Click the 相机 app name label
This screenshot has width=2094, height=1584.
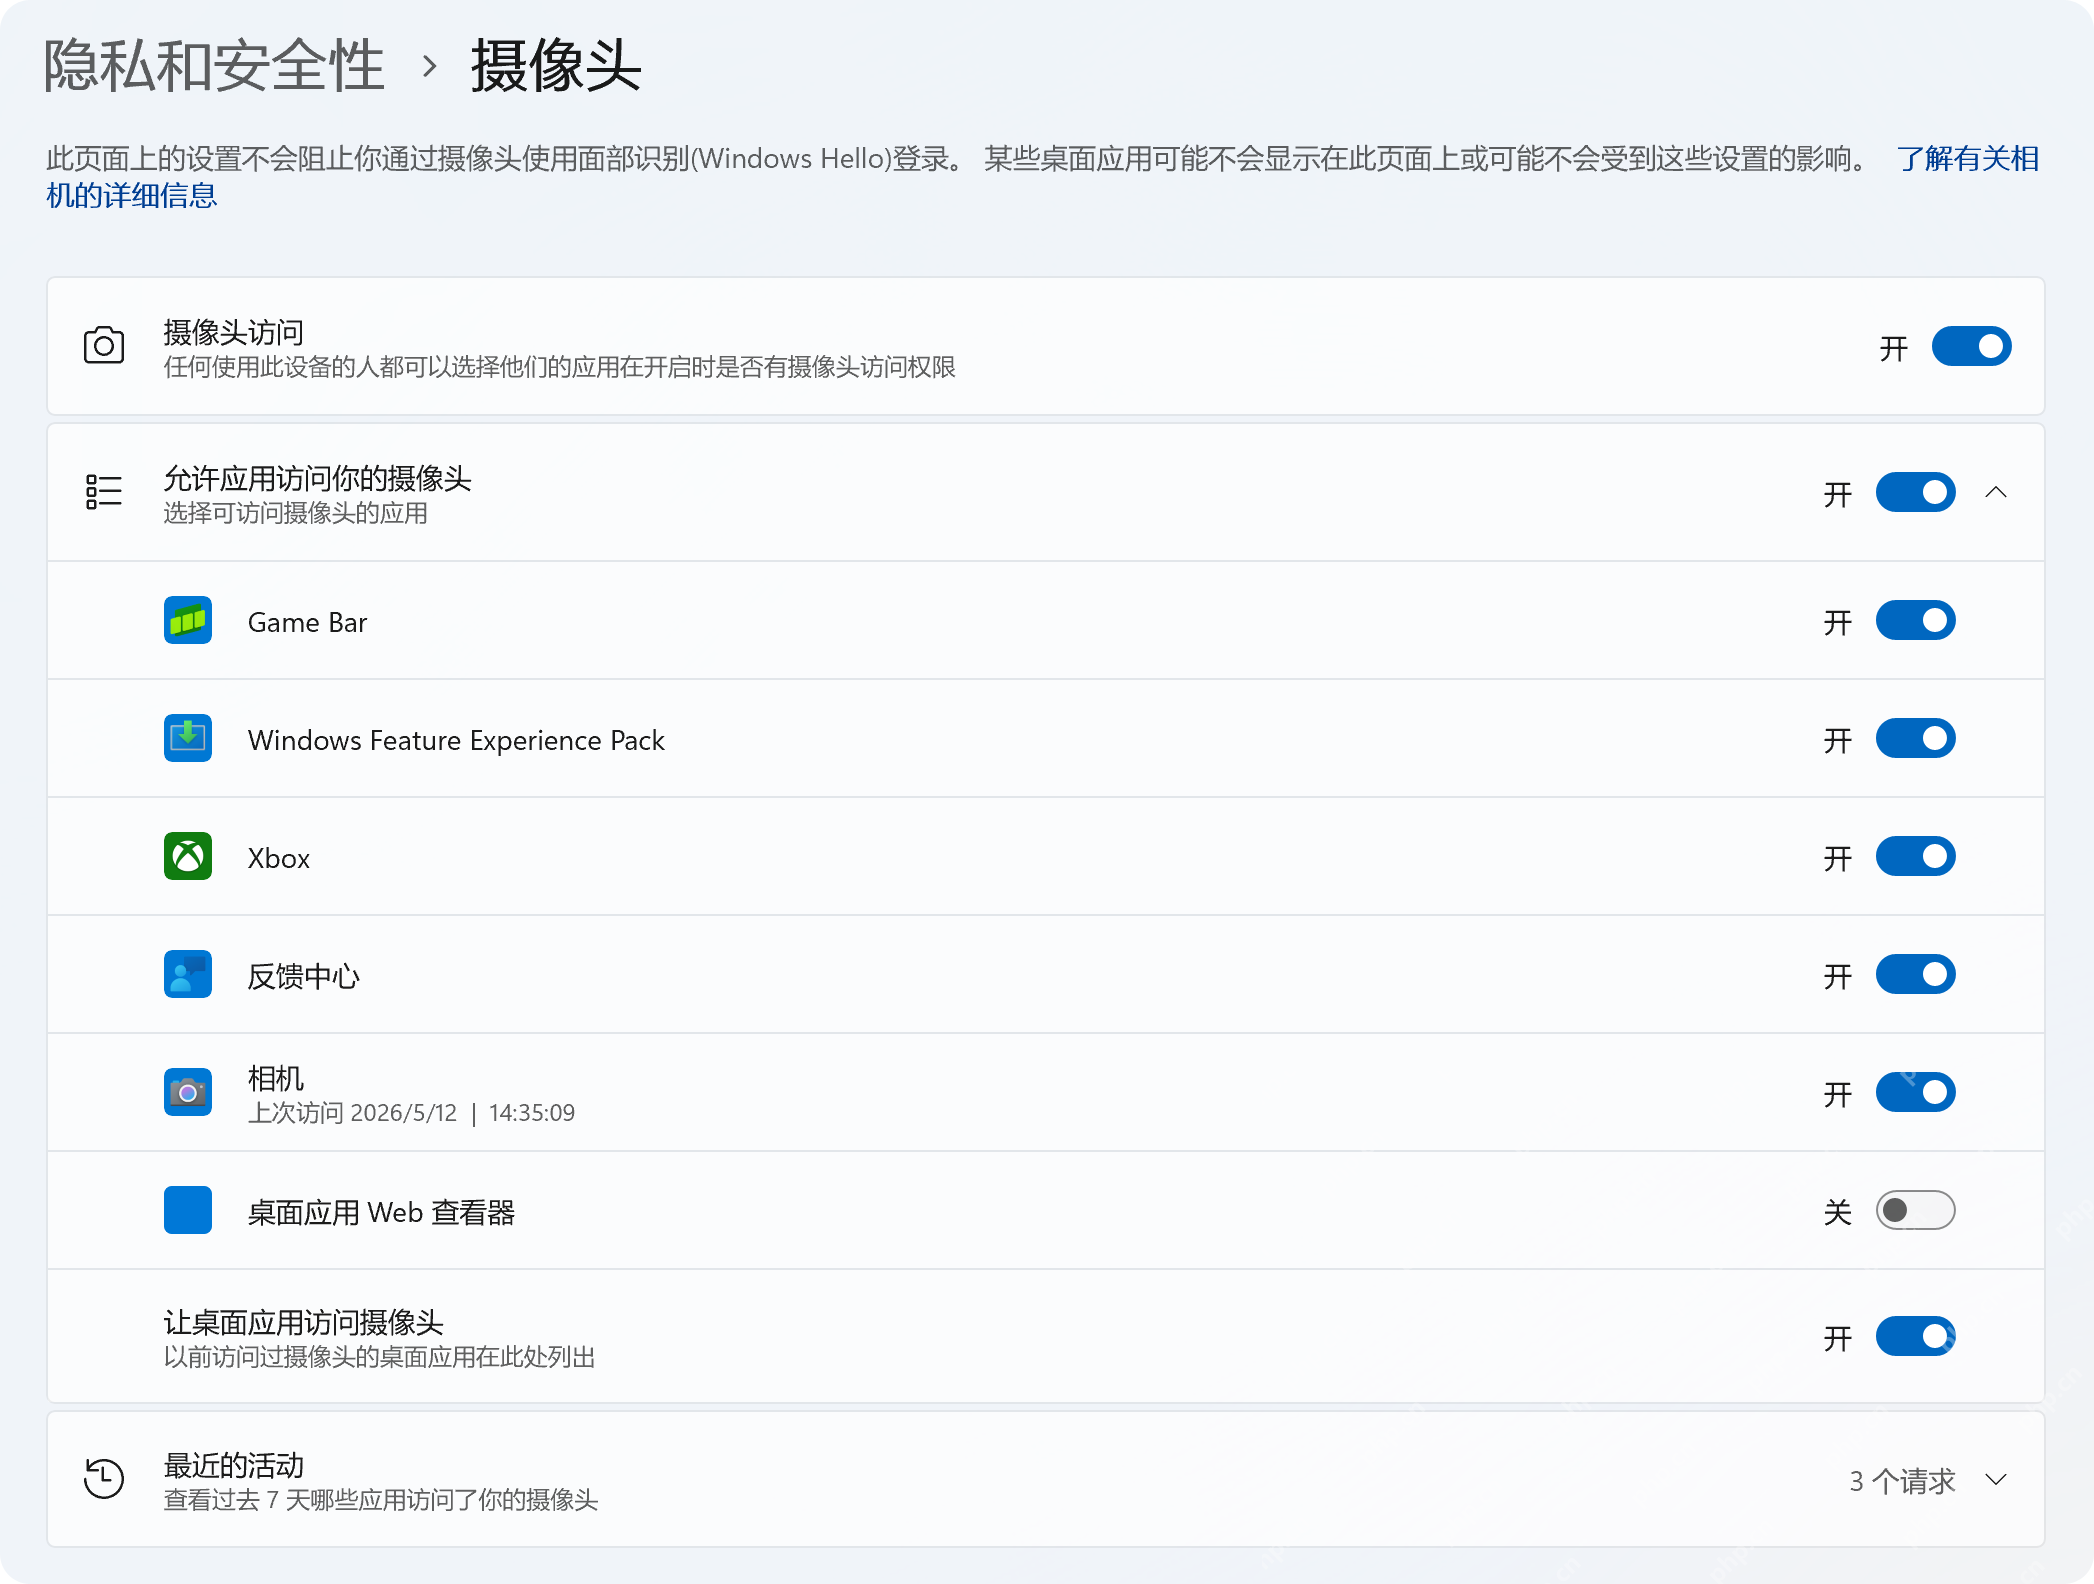(276, 1078)
